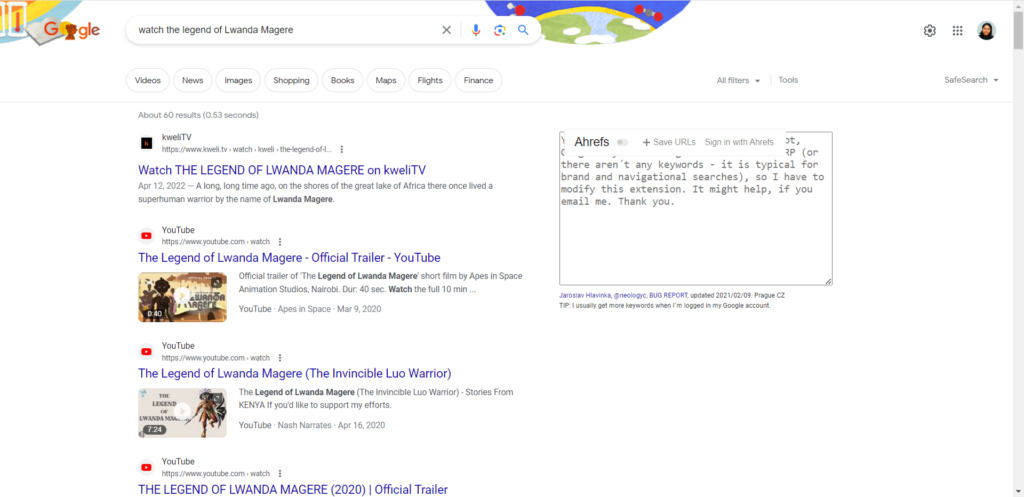Click the blue magnifier search icon

[523, 30]
